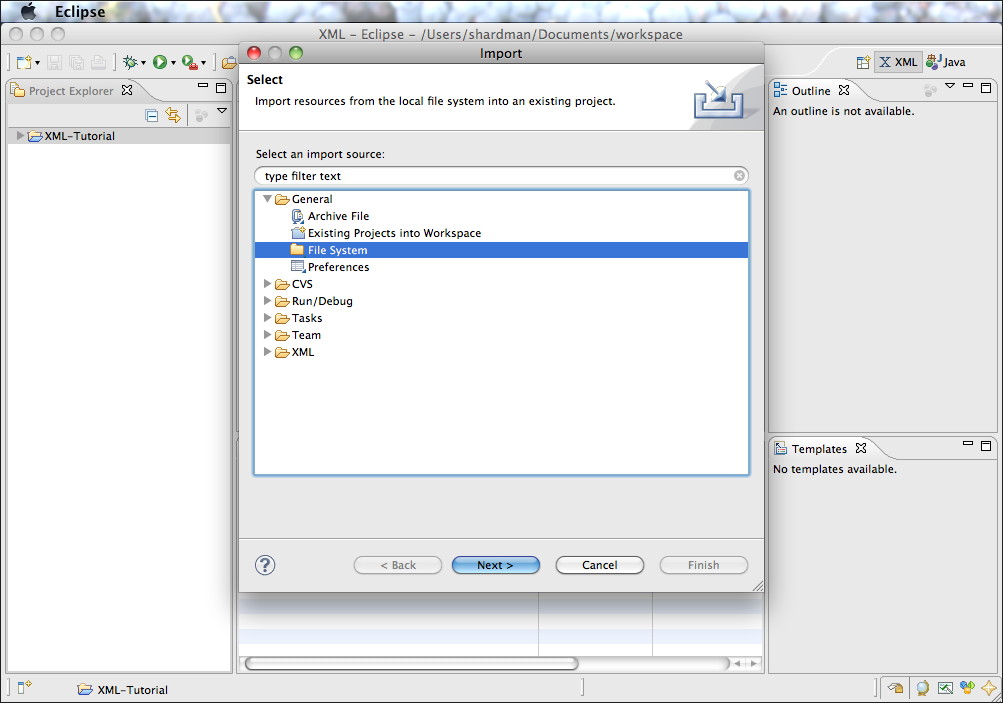Click the yellow star icon in bottom-right tray
The height and width of the screenshot is (703, 1003).
[x=990, y=688]
